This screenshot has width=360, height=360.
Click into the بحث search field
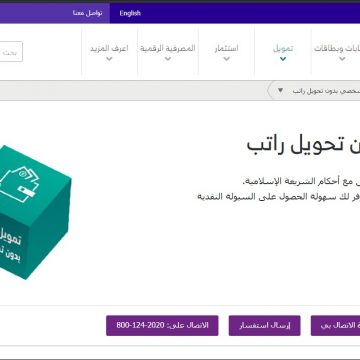click(x=11, y=52)
